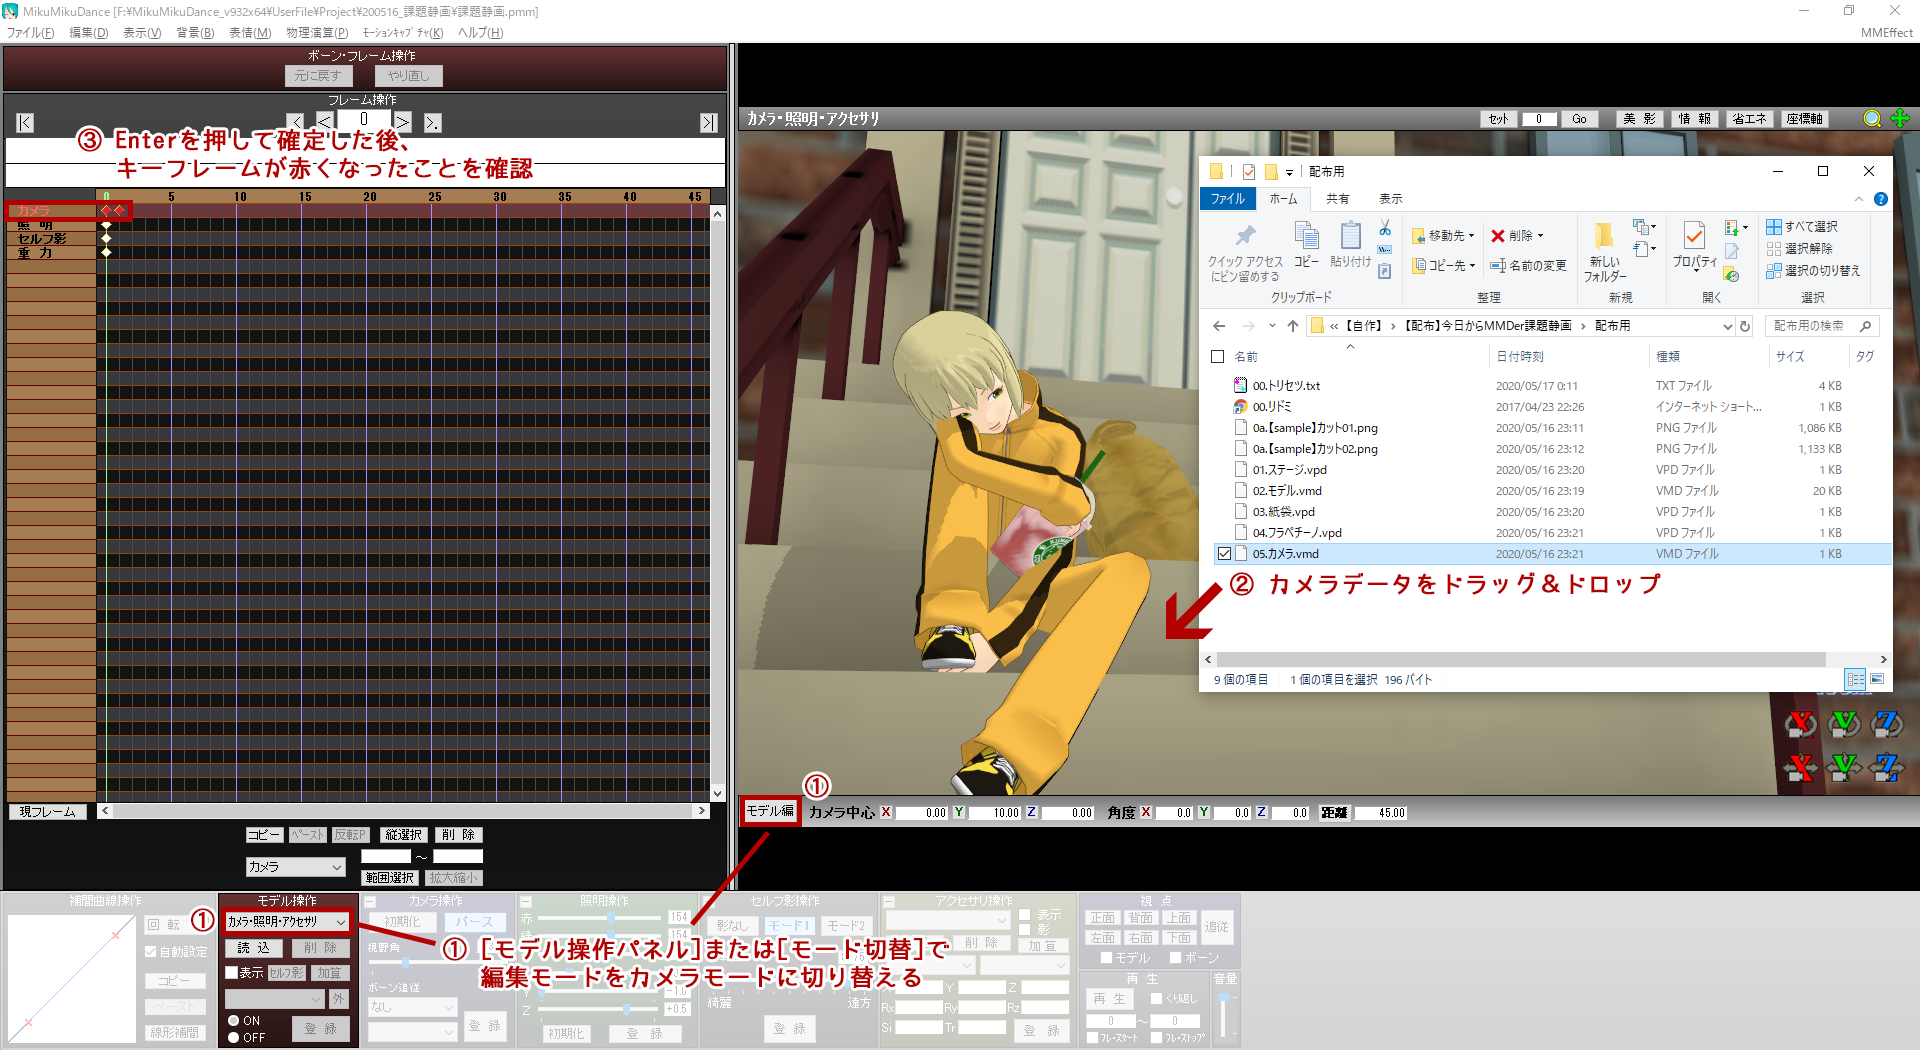This screenshot has height=1050, width=1920.
Task: Refresh the Explorer folder view
Action: click(x=1745, y=326)
